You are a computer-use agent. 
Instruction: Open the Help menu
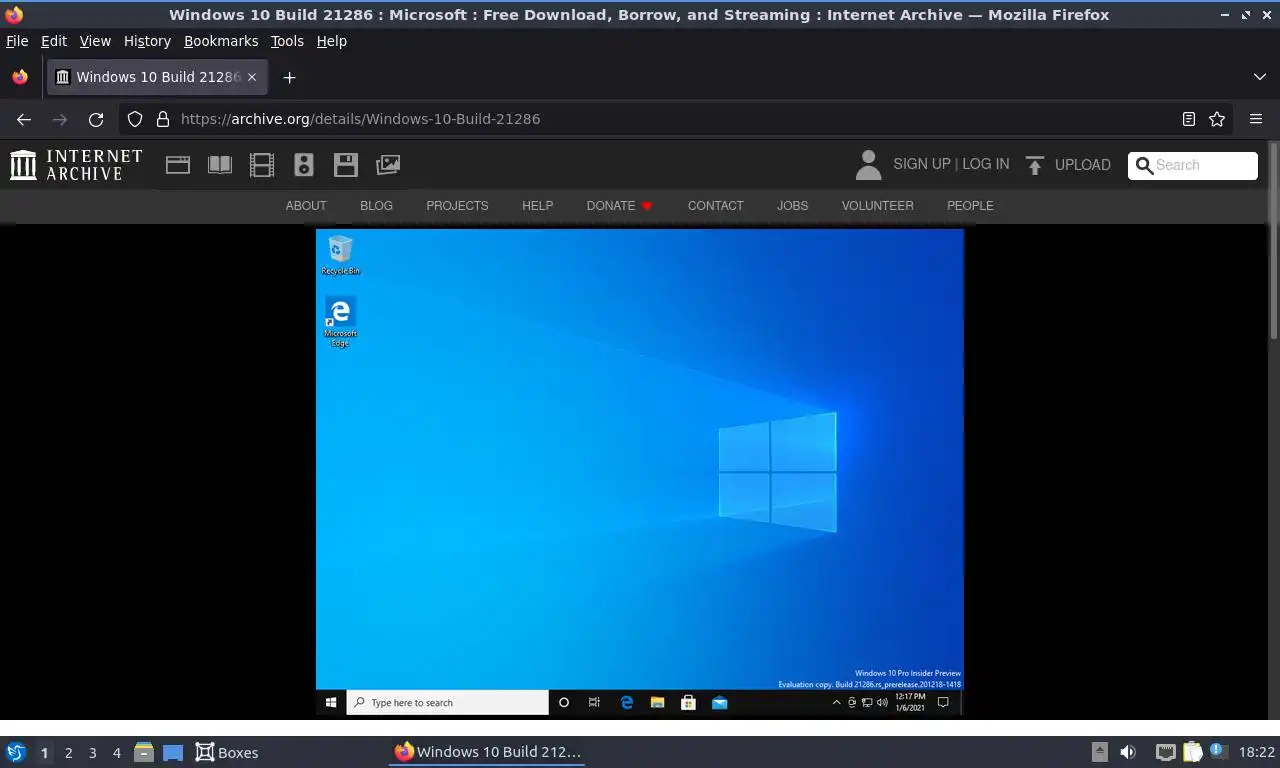click(332, 41)
